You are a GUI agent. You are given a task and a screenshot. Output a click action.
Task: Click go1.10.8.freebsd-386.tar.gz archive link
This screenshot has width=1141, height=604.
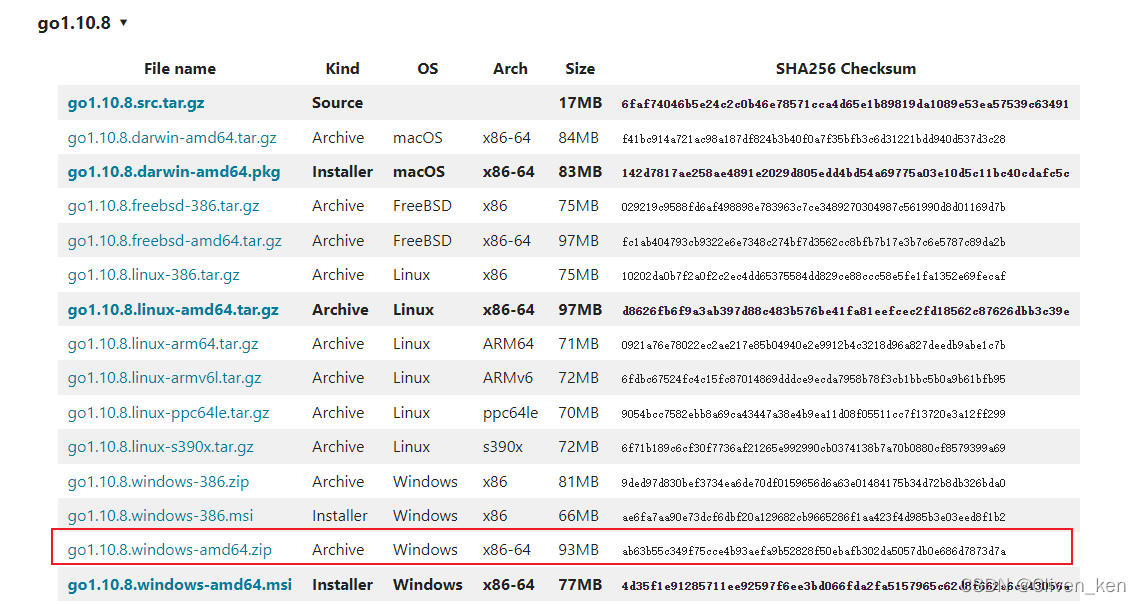163,206
